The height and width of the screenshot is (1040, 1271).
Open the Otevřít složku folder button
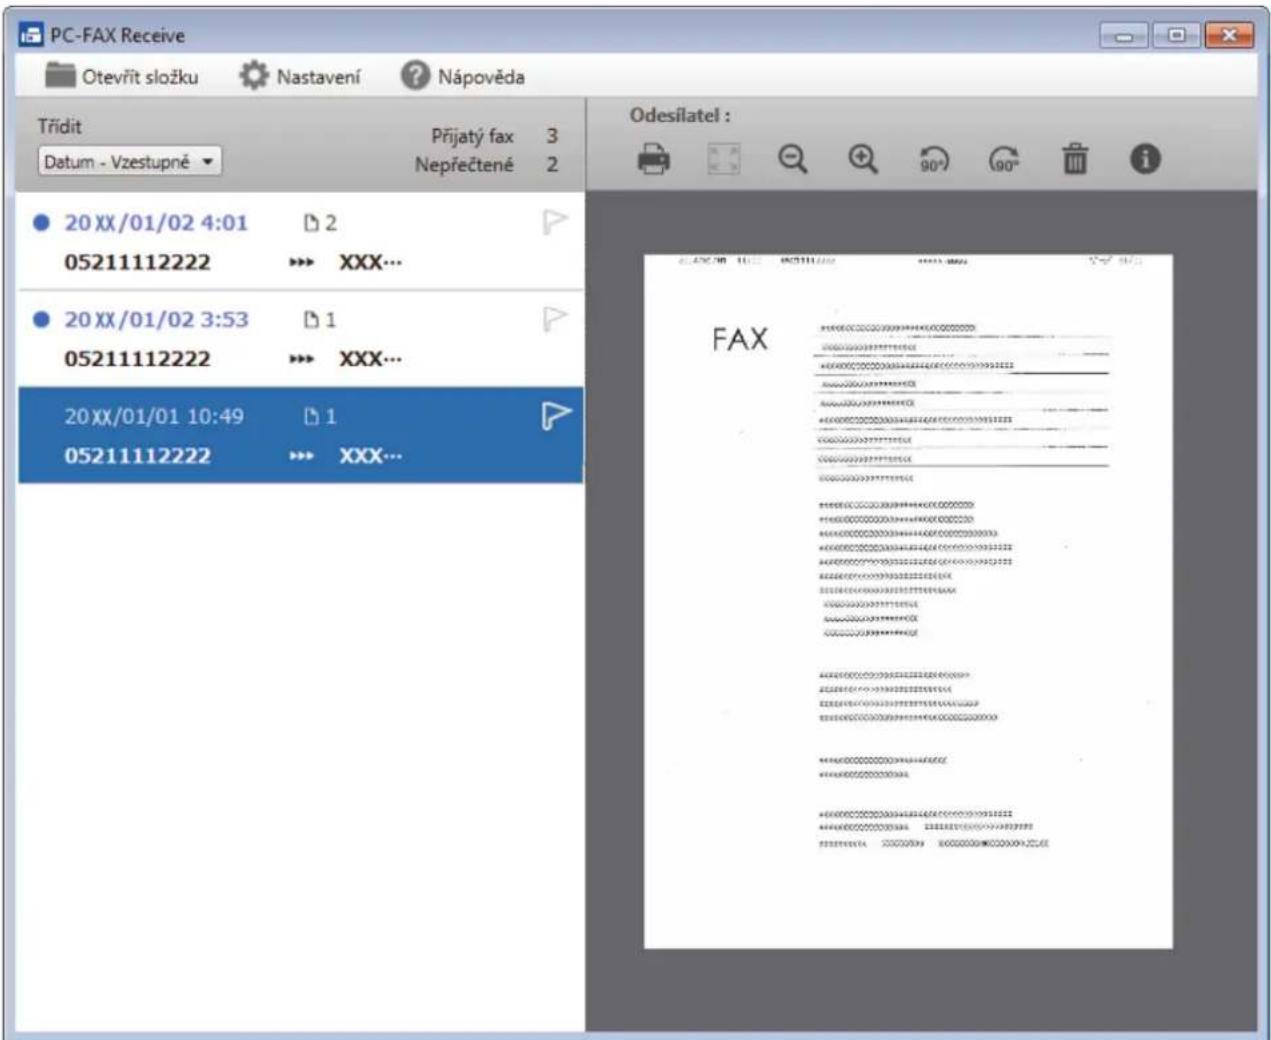tap(122, 76)
